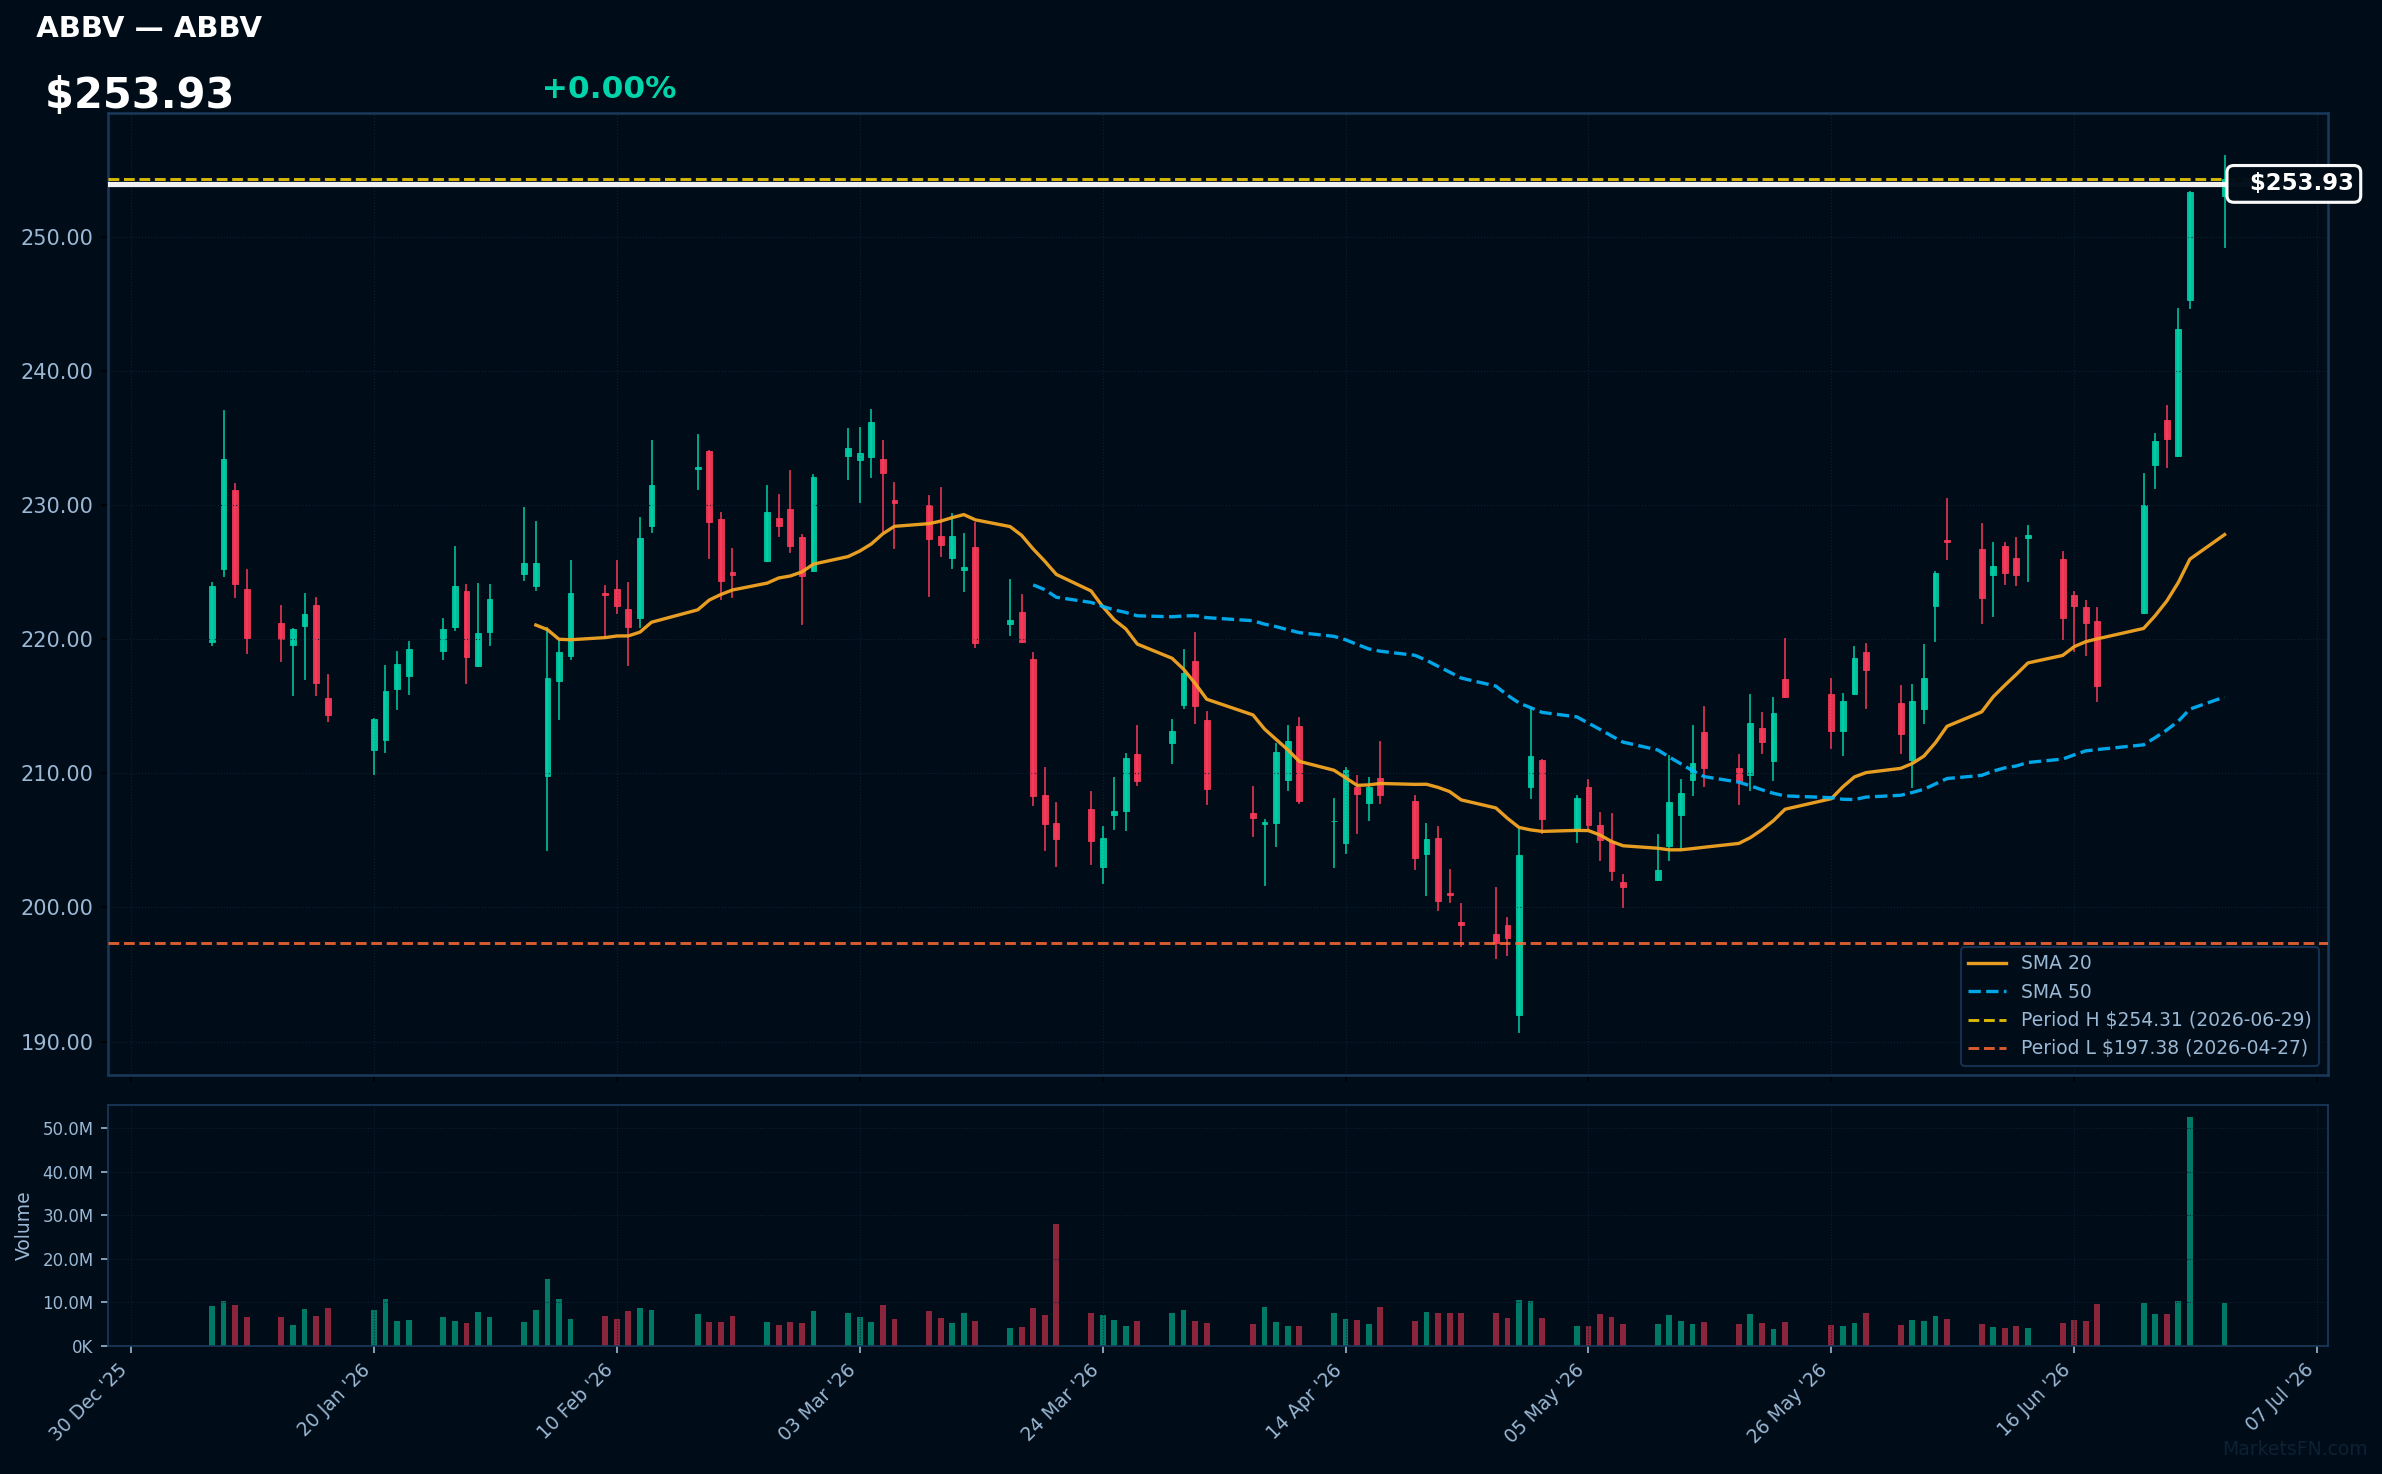
Task: Click the 20.0M volume axis label
Action: [x=67, y=1259]
